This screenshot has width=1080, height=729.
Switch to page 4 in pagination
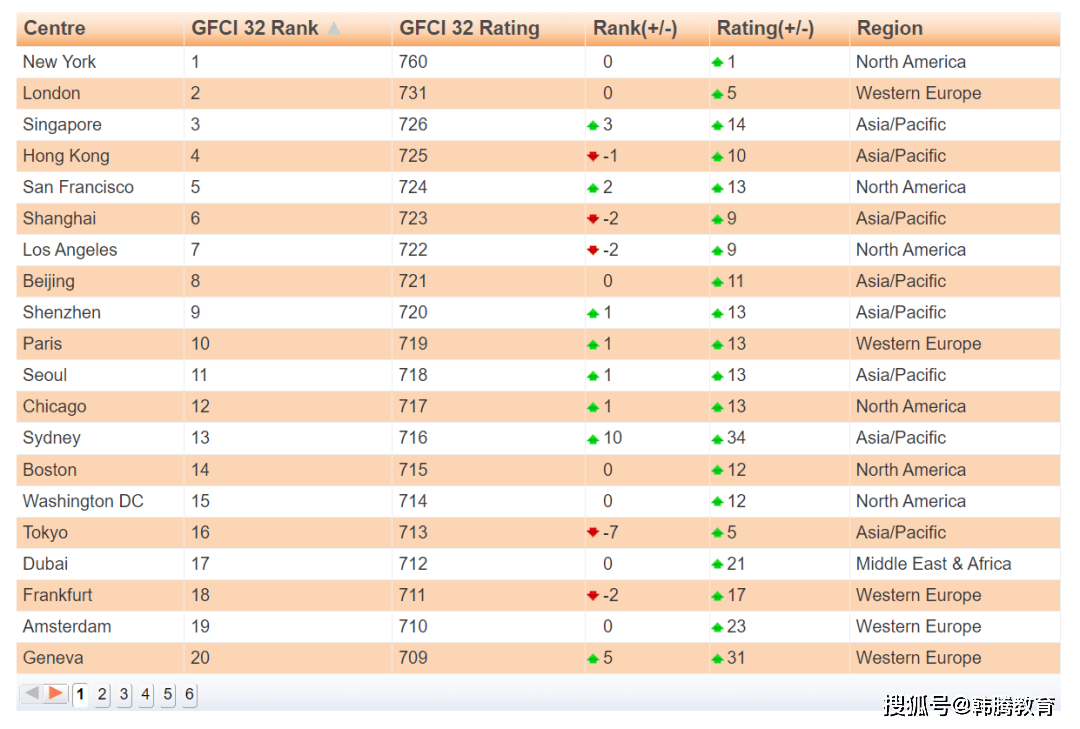click(146, 694)
